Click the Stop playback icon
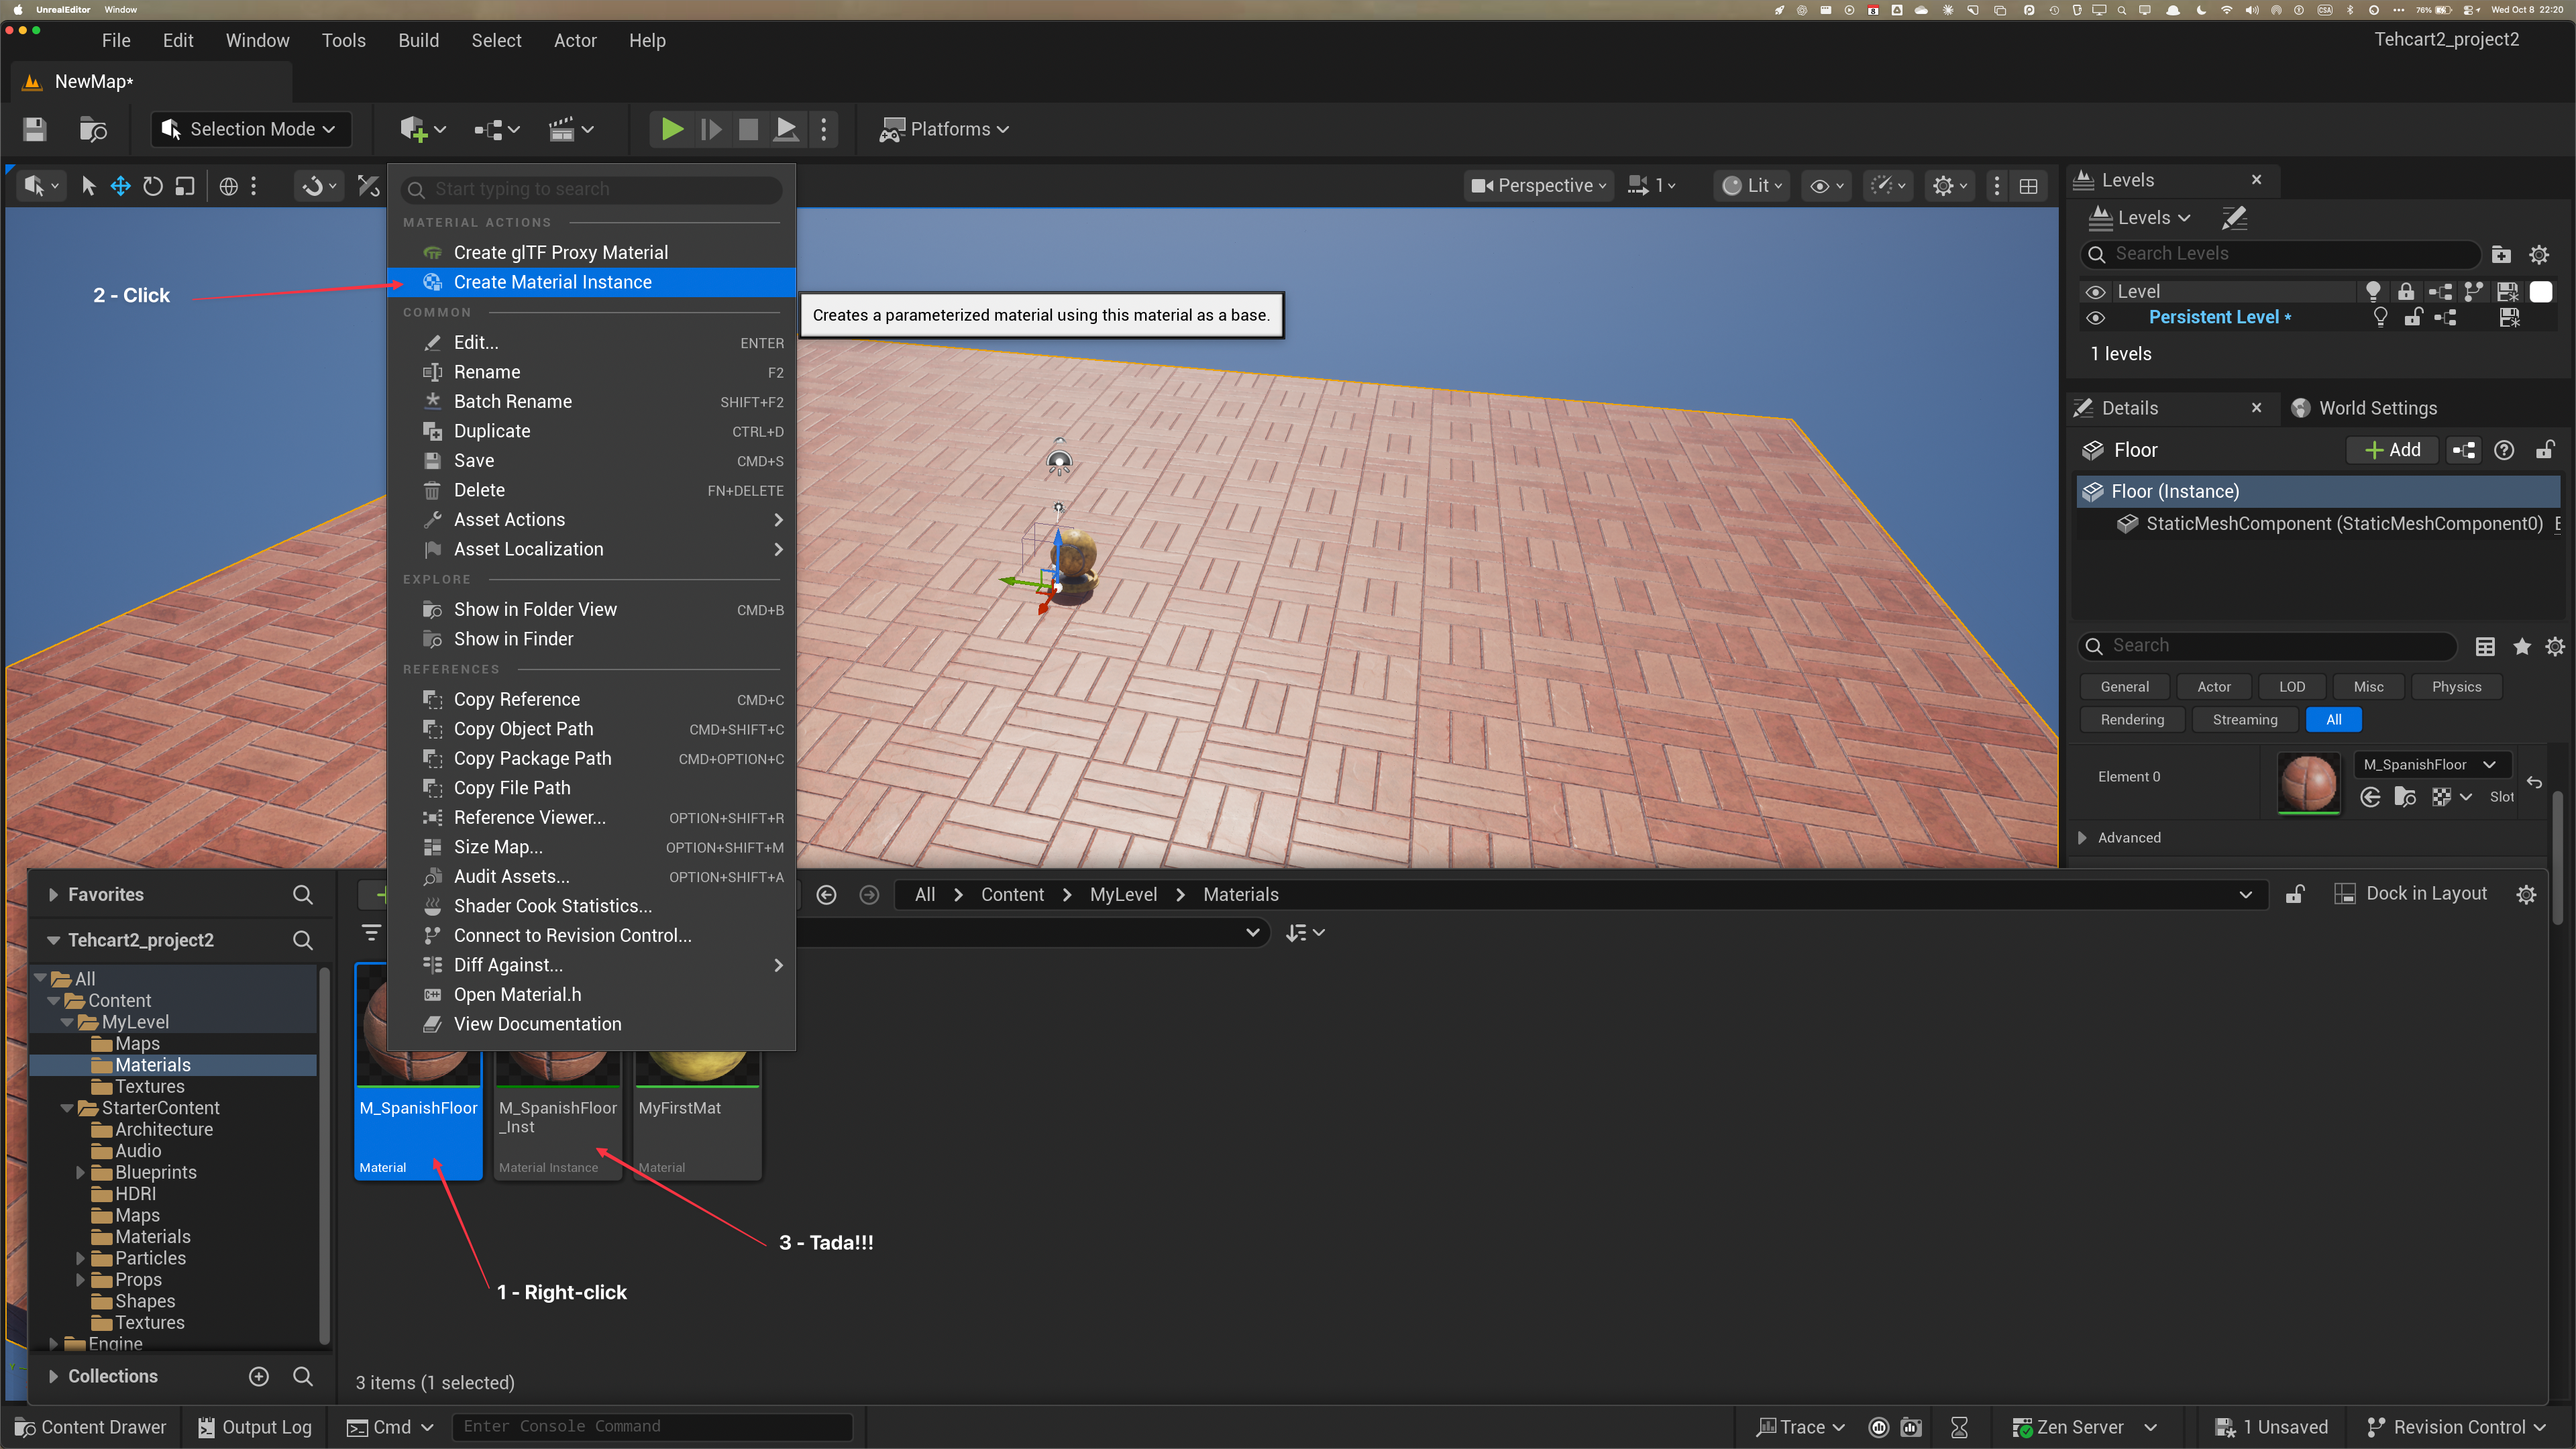Image resolution: width=2576 pixels, height=1449 pixels. click(748, 129)
